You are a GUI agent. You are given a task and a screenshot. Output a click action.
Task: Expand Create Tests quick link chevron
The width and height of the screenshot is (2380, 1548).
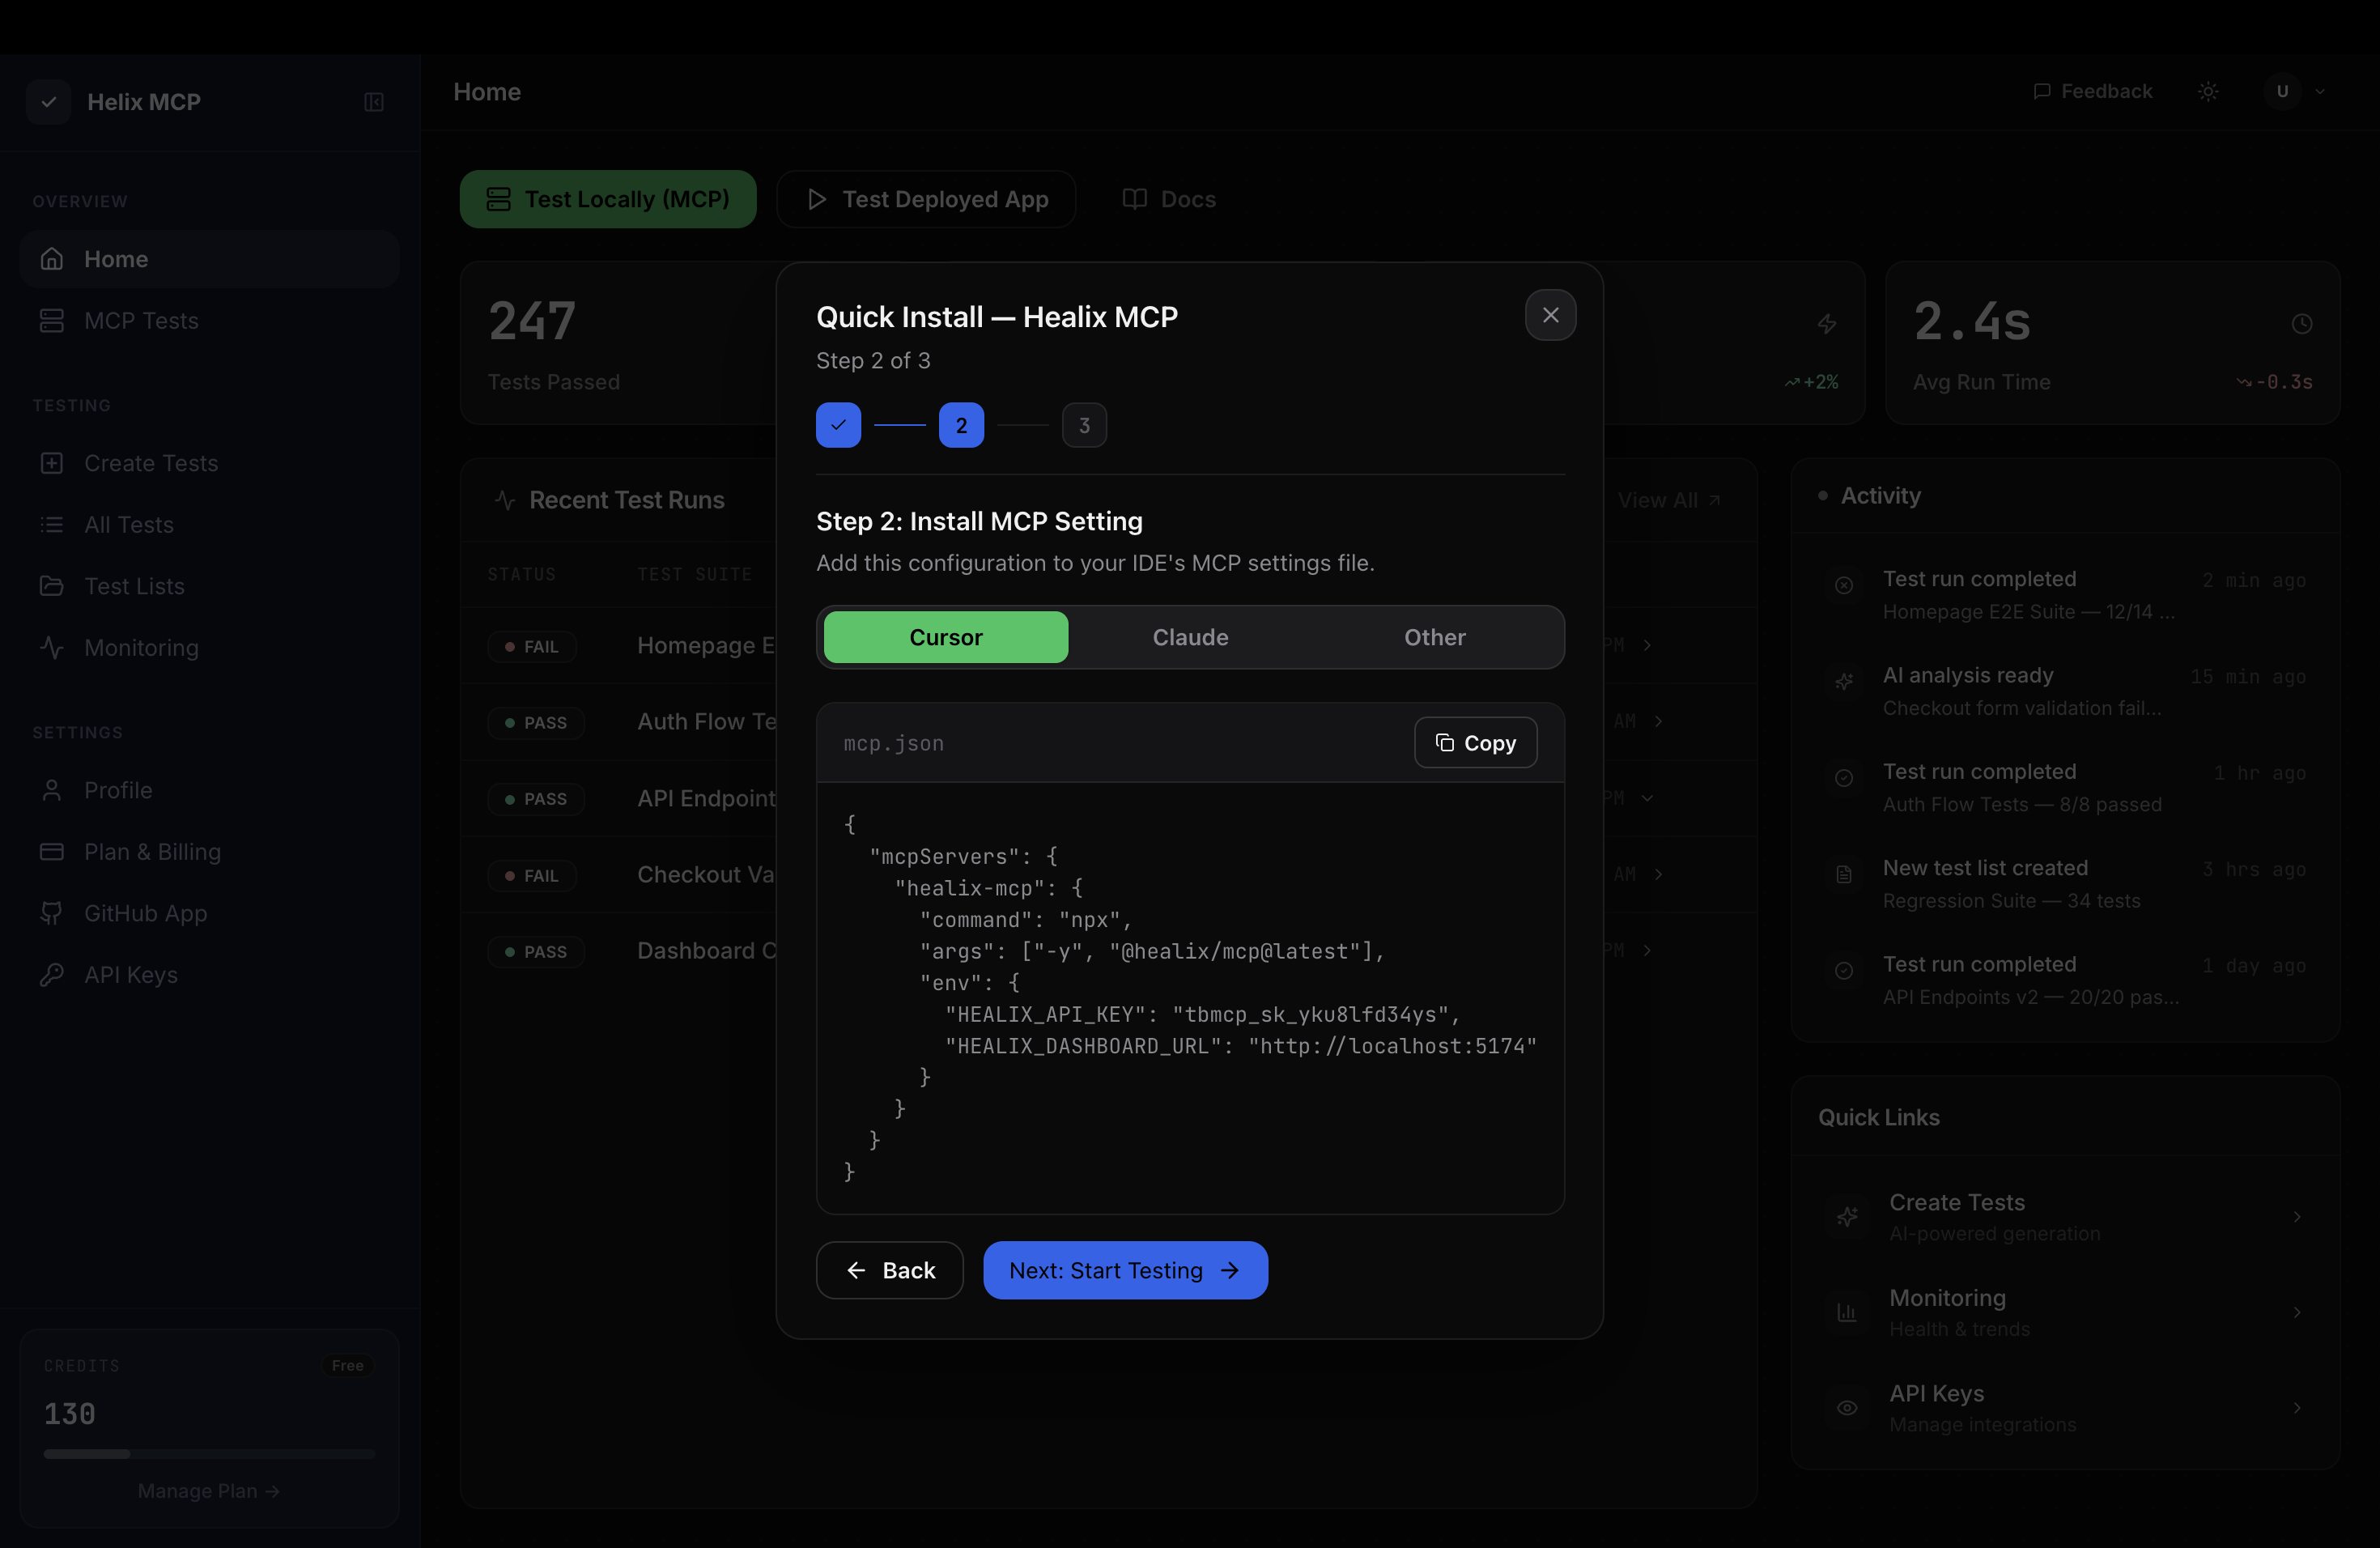click(x=2297, y=1217)
